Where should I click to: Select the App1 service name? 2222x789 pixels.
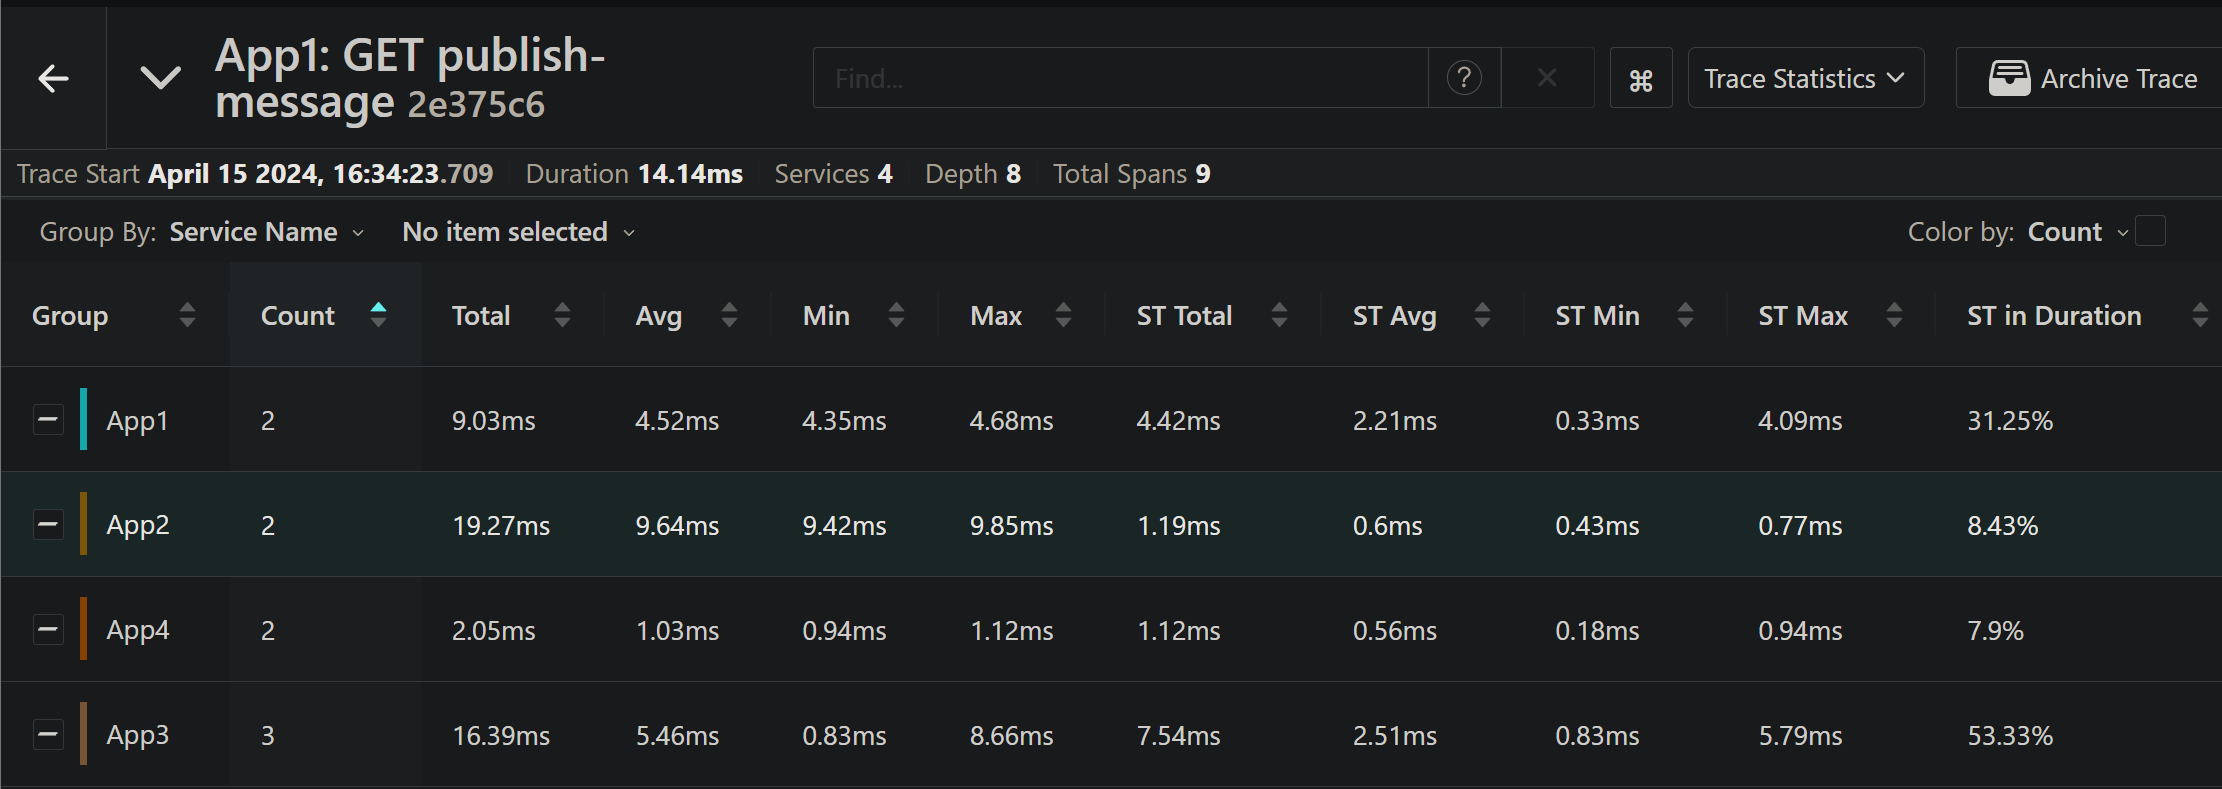click(137, 421)
